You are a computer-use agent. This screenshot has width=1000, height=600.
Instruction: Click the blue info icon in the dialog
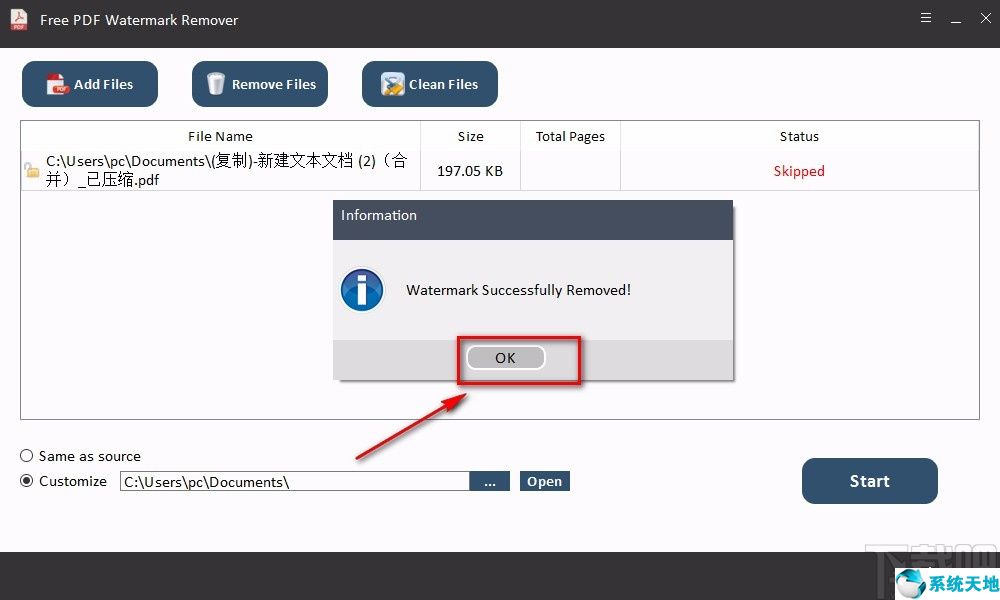pos(362,290)
